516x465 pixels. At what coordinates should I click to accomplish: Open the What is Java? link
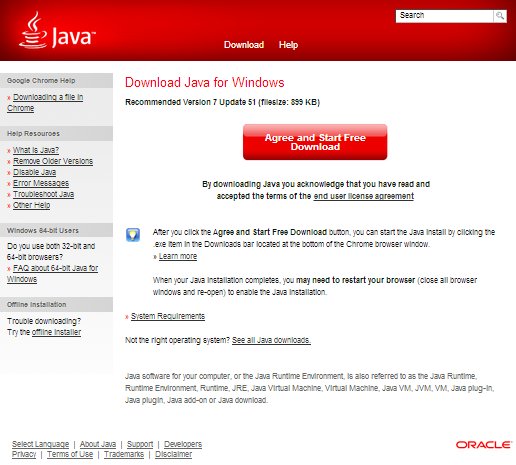coord(36,150)
